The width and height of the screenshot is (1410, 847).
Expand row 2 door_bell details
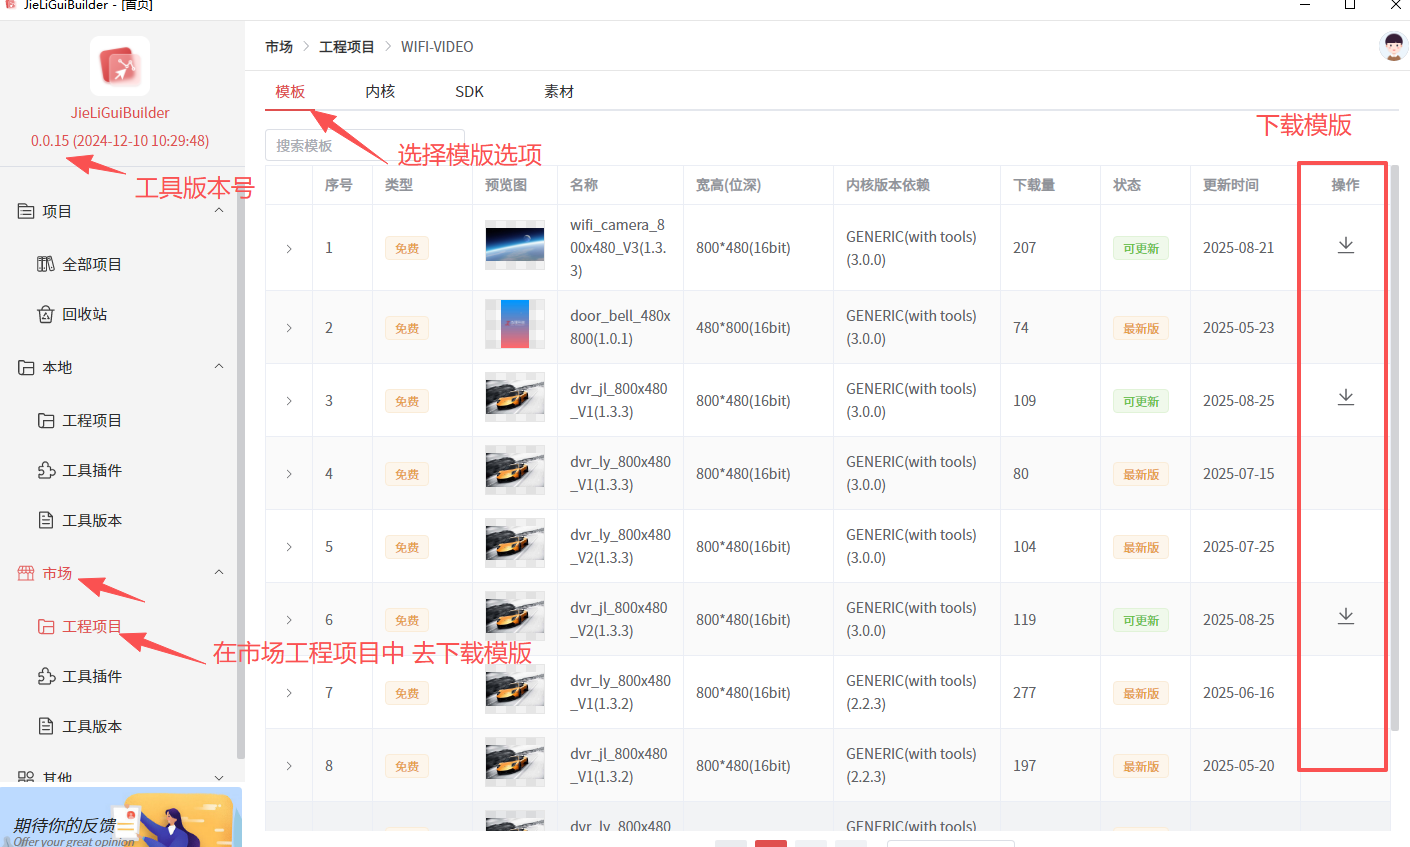(x=289, y=328)
